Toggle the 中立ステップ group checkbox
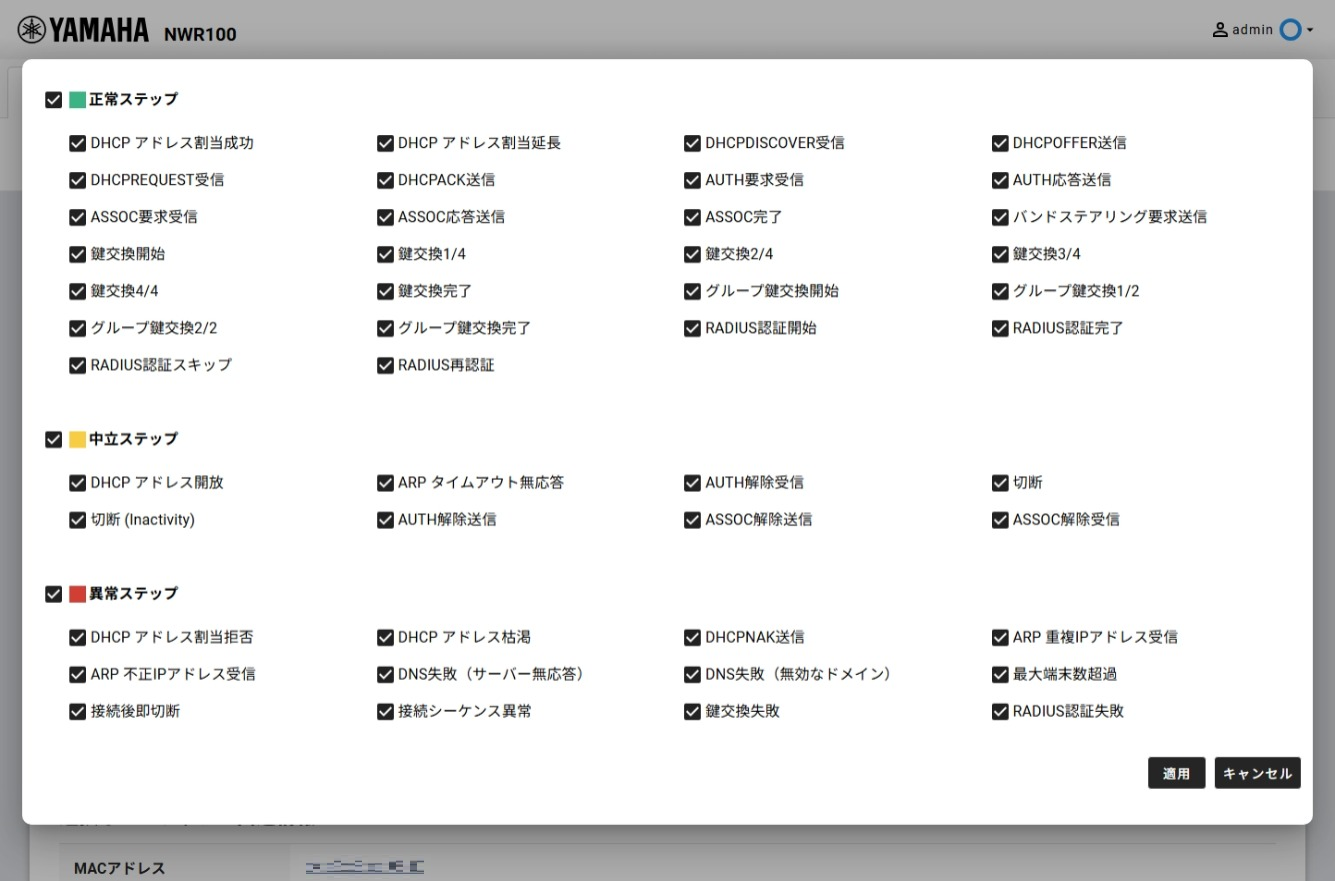The width and height of the screenshot is (1335, 881). tap(54, 439)
